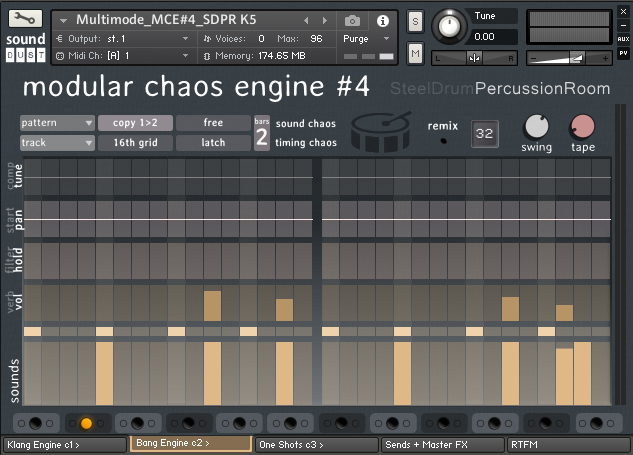
Task: Expand instrument name dropdown arrow
Action: (x=63, y=20)
